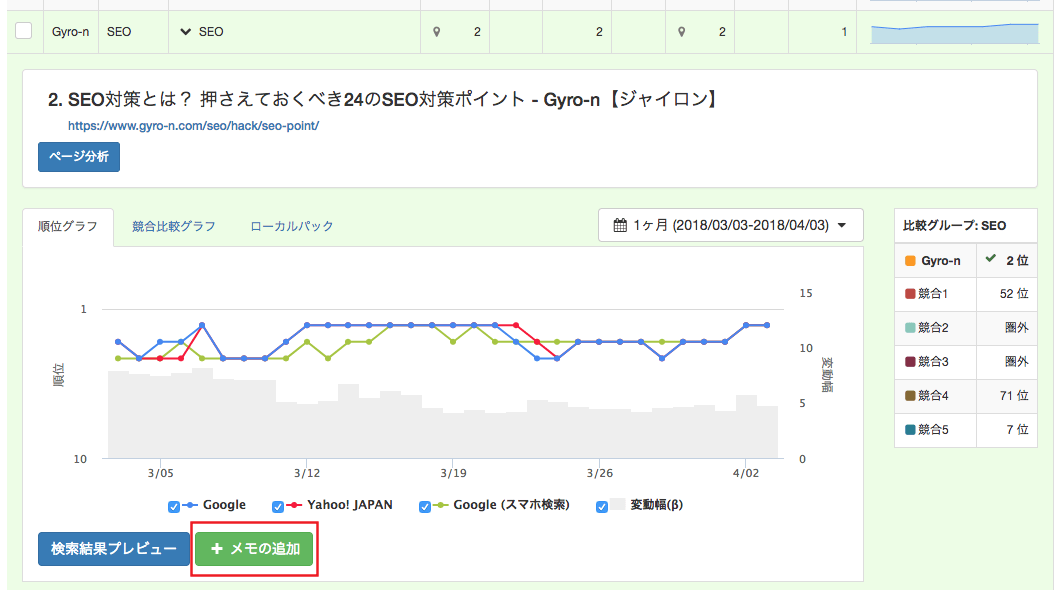Select the 競合5 7 位 rank cell
The image size is (1054, 590).
[x=1006, y=429]
